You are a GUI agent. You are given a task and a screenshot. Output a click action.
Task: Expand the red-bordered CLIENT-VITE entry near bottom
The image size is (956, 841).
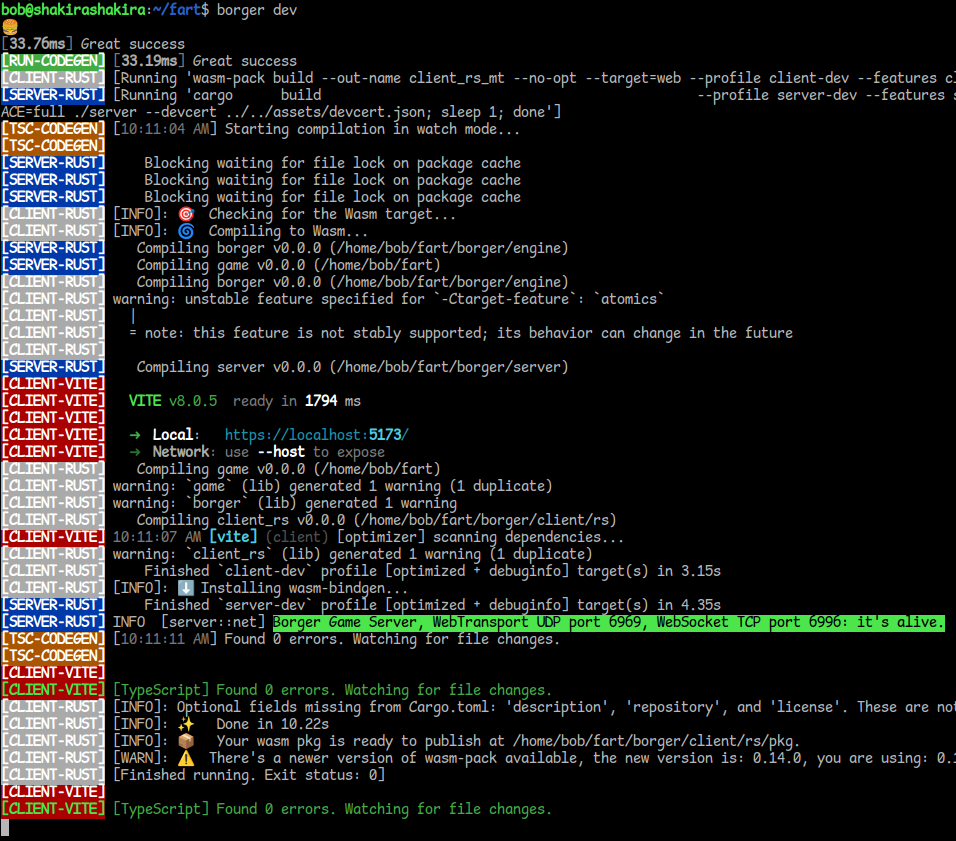pyautogui.click(x=53, y=791)
